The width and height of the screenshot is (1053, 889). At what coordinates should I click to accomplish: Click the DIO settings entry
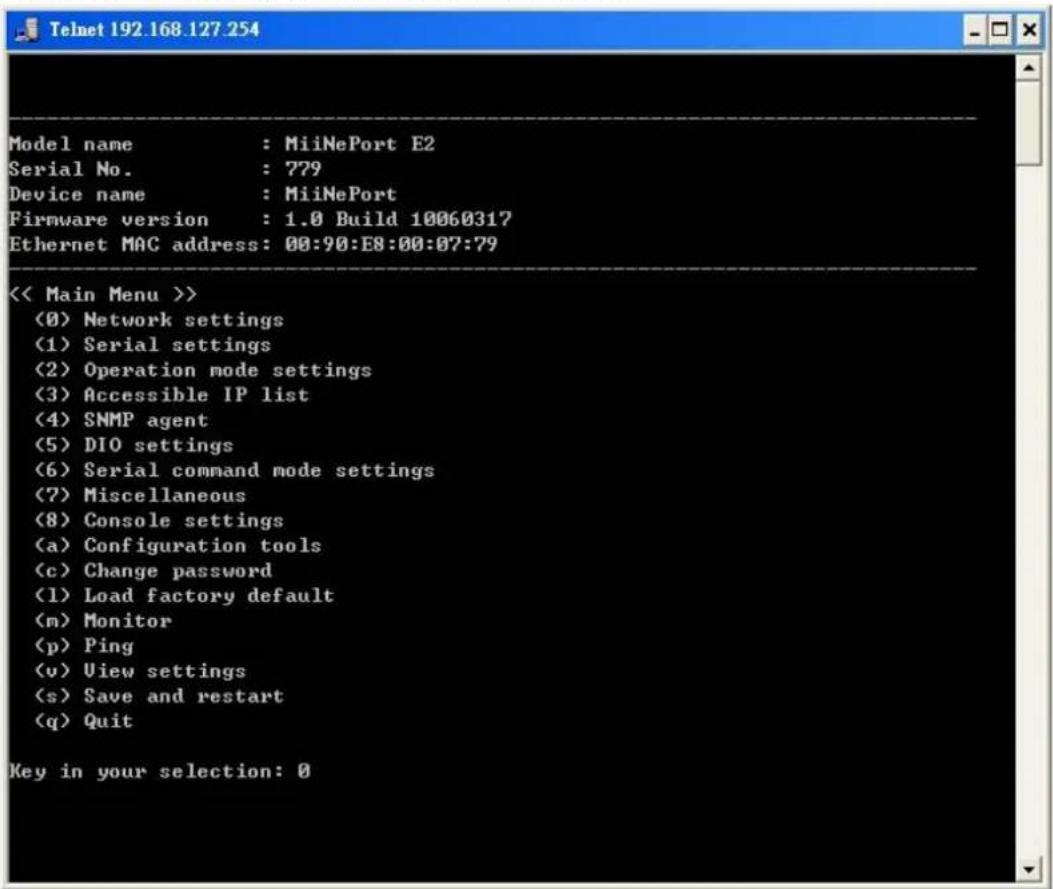tap(134, 445)
